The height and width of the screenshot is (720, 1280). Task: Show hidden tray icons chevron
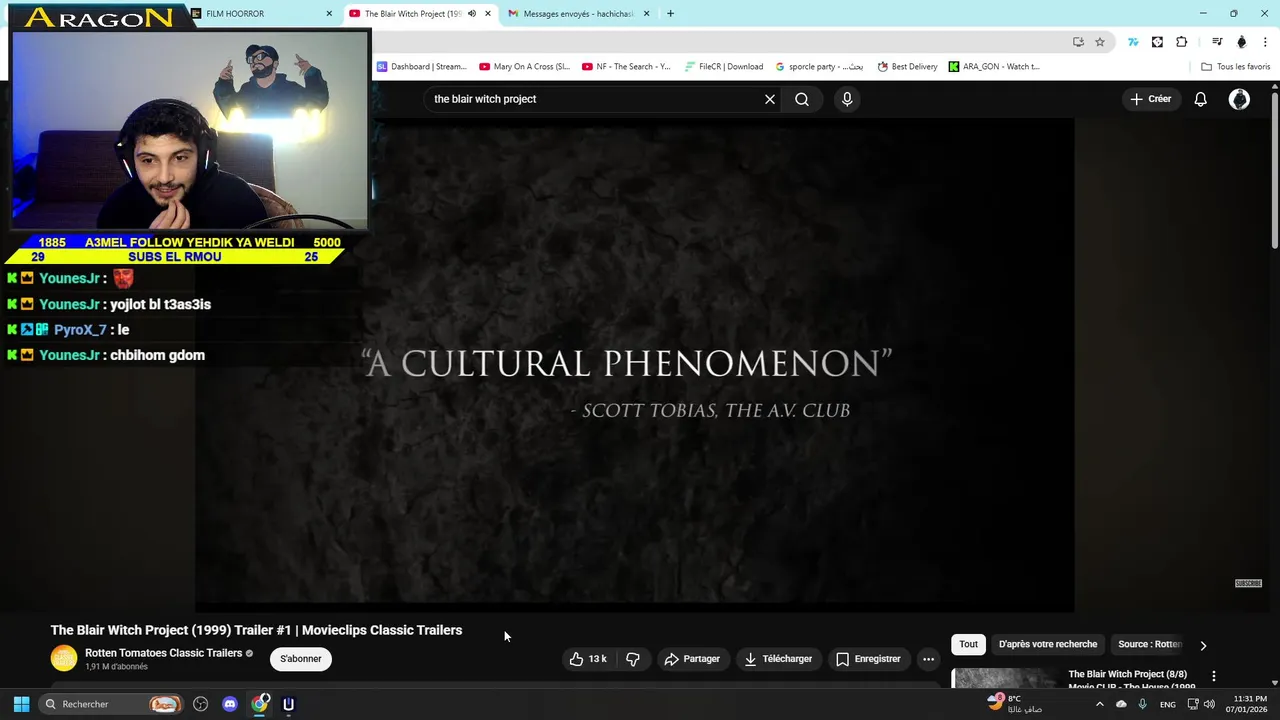1099,704
